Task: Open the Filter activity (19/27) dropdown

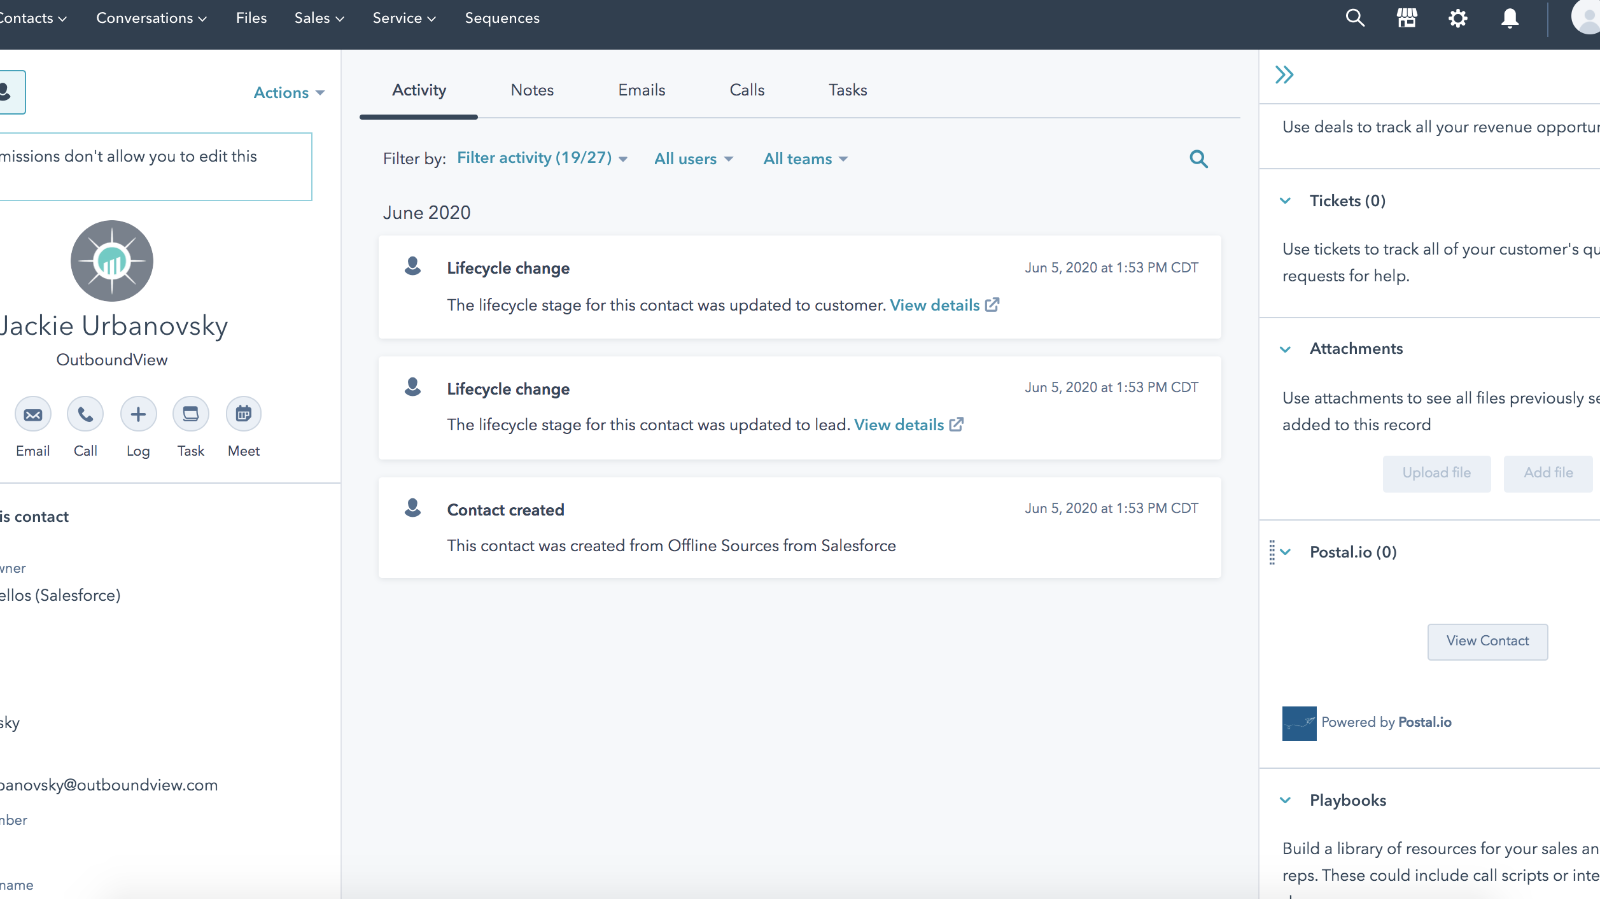Action: [x=541, y=158]
